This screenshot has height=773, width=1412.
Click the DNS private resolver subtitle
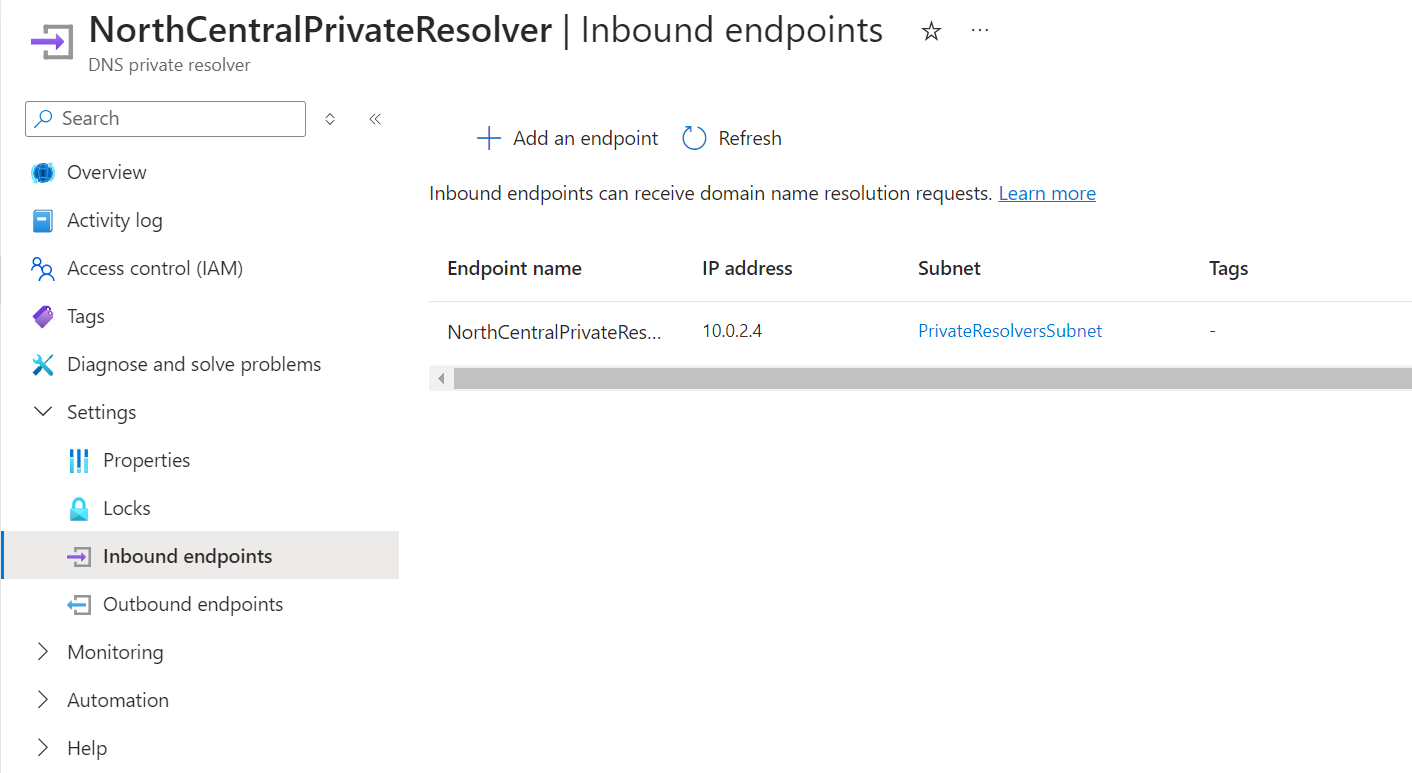pos(169,65)
